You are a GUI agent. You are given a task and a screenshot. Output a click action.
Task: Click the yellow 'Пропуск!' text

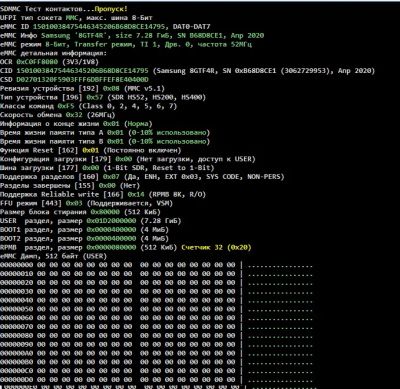pyautogui.click(x=111, y=9)
